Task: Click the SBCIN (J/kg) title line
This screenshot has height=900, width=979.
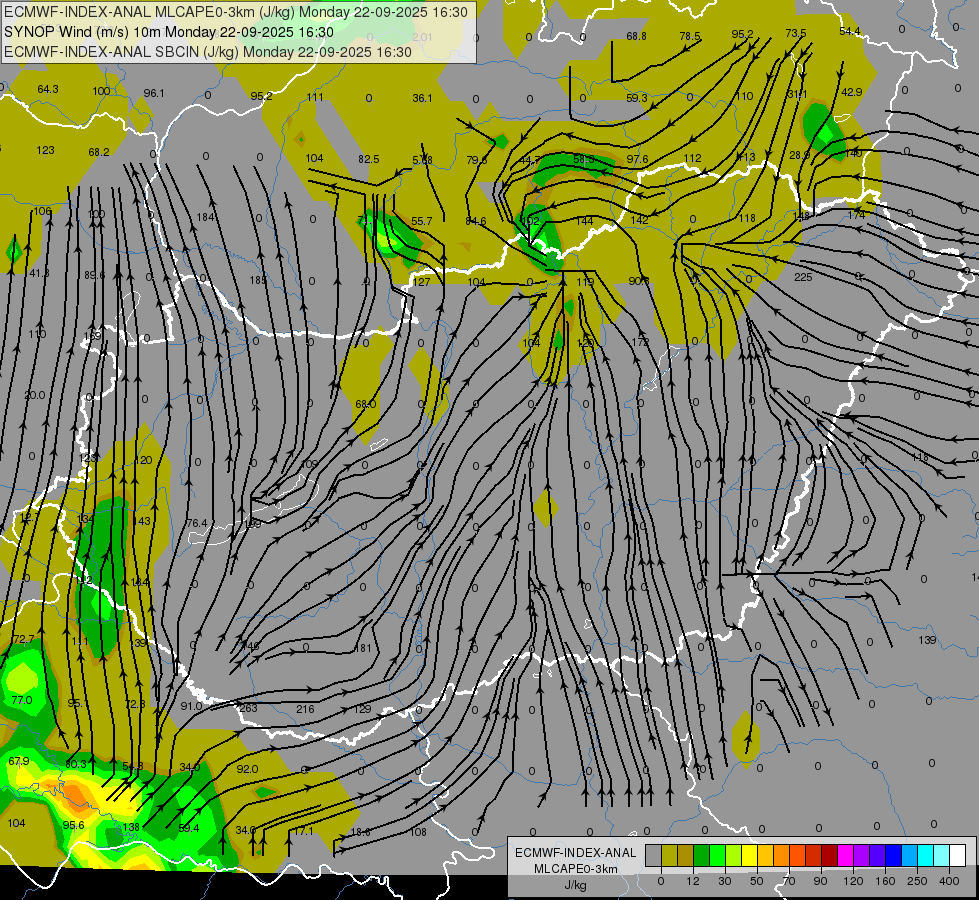Action: [x=208, y=52]
